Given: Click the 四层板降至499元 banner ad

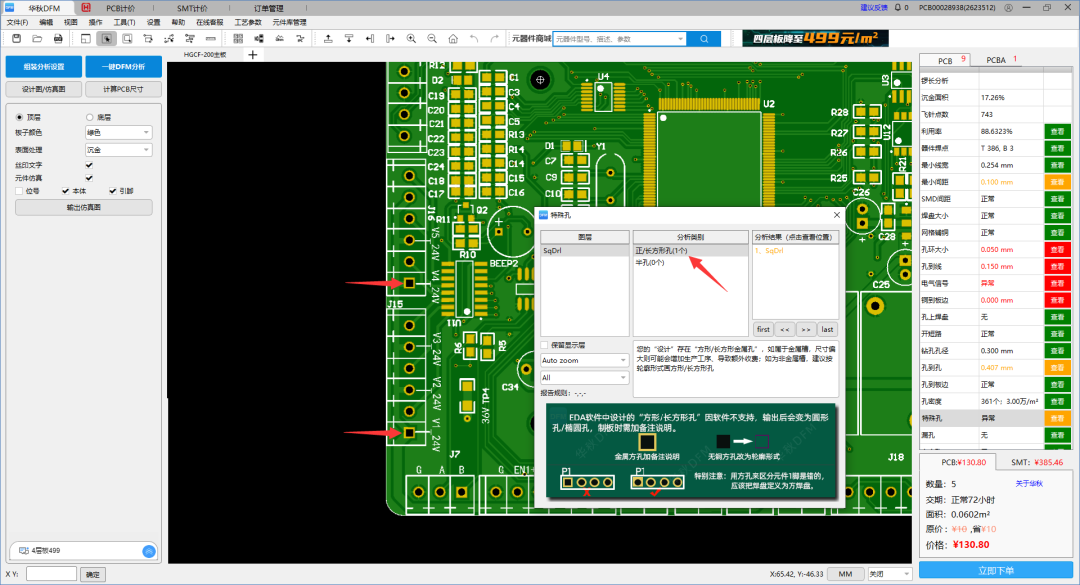Looking at the screenshot, I should (816, 39).
